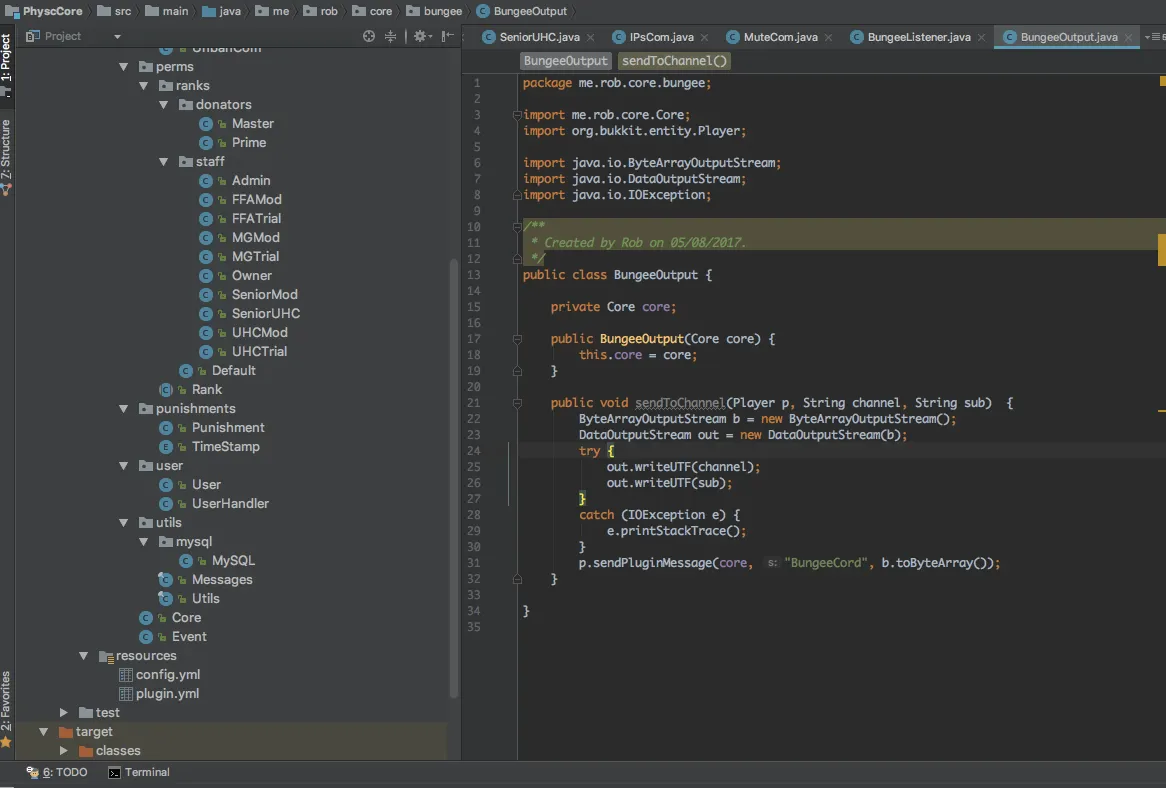Switch to the SeniorUHC.java tab
The height and width of the screenshot is (788, 1166).
538,37
